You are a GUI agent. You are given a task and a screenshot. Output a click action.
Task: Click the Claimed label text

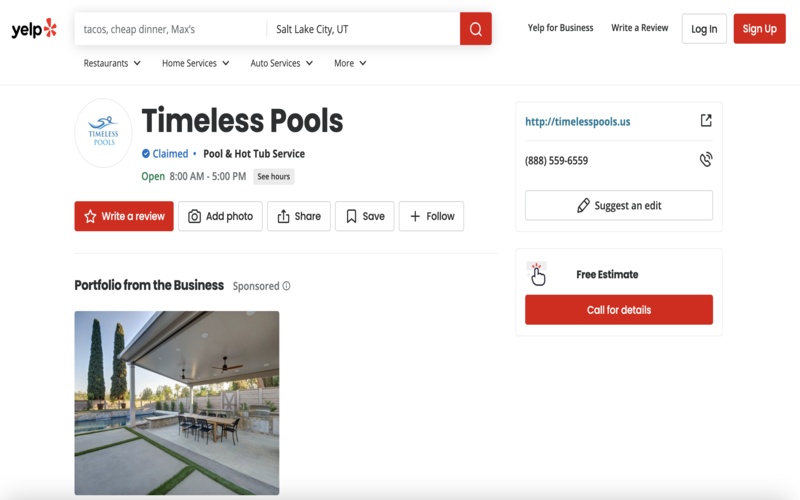[170, 154]
